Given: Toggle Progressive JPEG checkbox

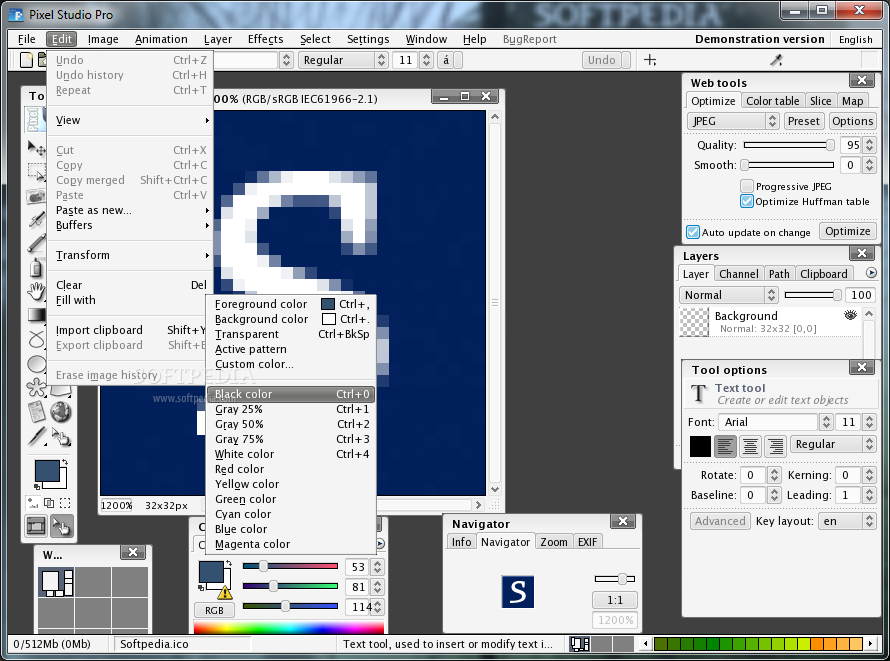Looking at the screenshot, I should (747, 186).
